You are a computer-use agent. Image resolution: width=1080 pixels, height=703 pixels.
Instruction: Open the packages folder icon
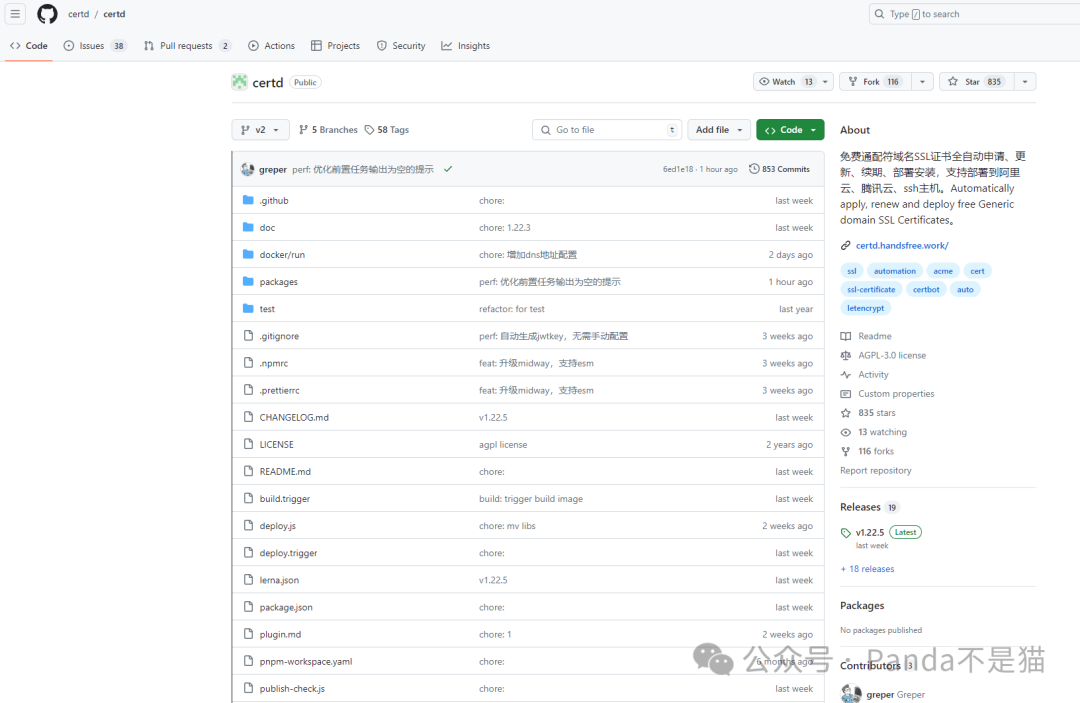click(x=248, y=282)
